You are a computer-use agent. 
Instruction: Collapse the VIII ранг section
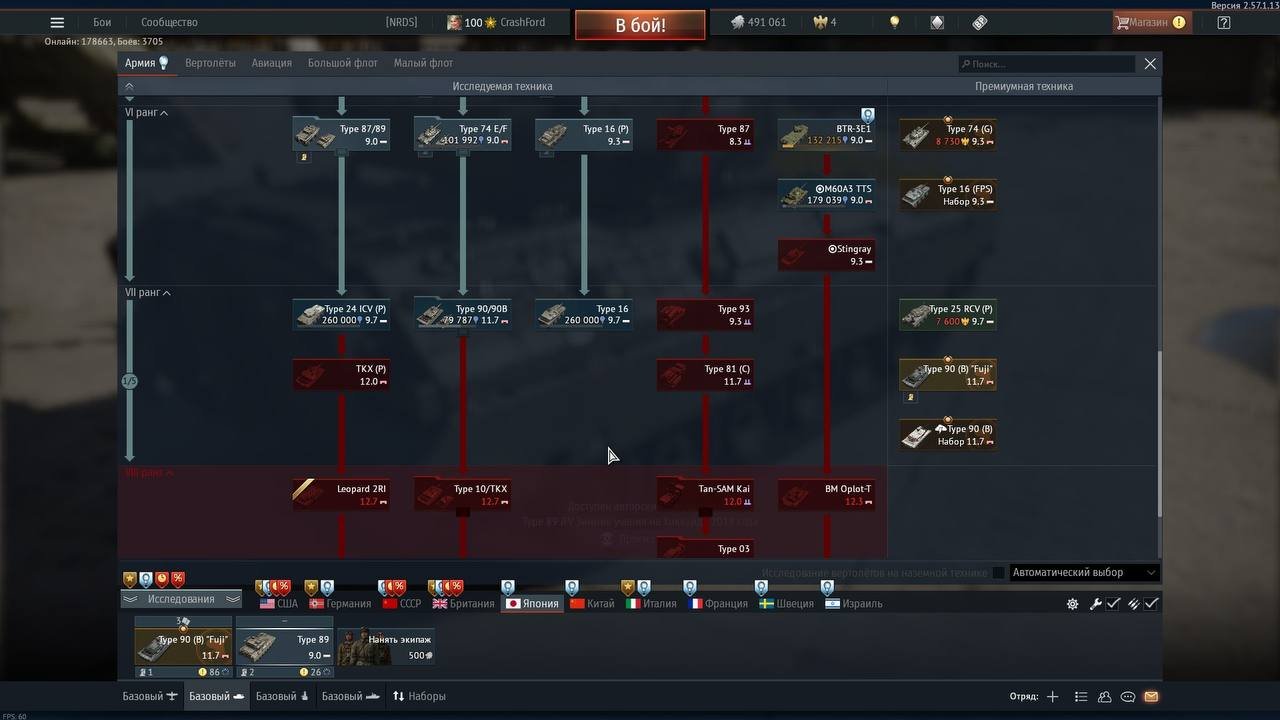(x=149, y=473)
